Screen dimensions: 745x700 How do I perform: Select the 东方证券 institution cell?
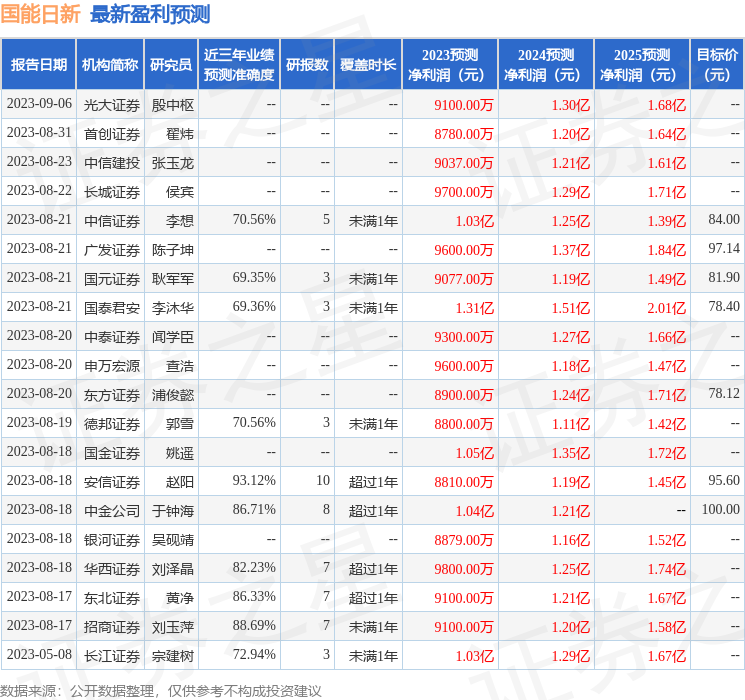[x=112, y=395]
